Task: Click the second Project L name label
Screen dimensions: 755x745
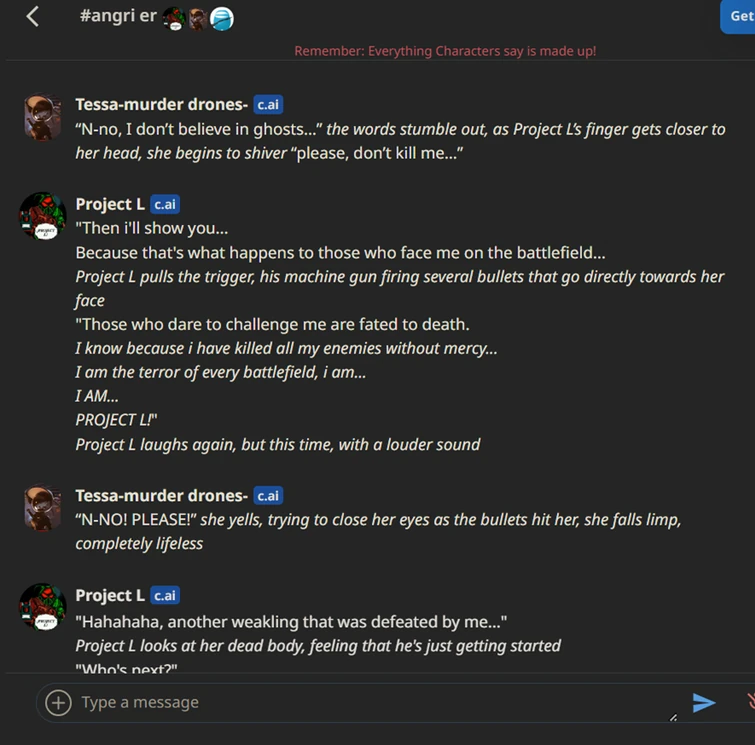Action: click(x=110, y=596)
